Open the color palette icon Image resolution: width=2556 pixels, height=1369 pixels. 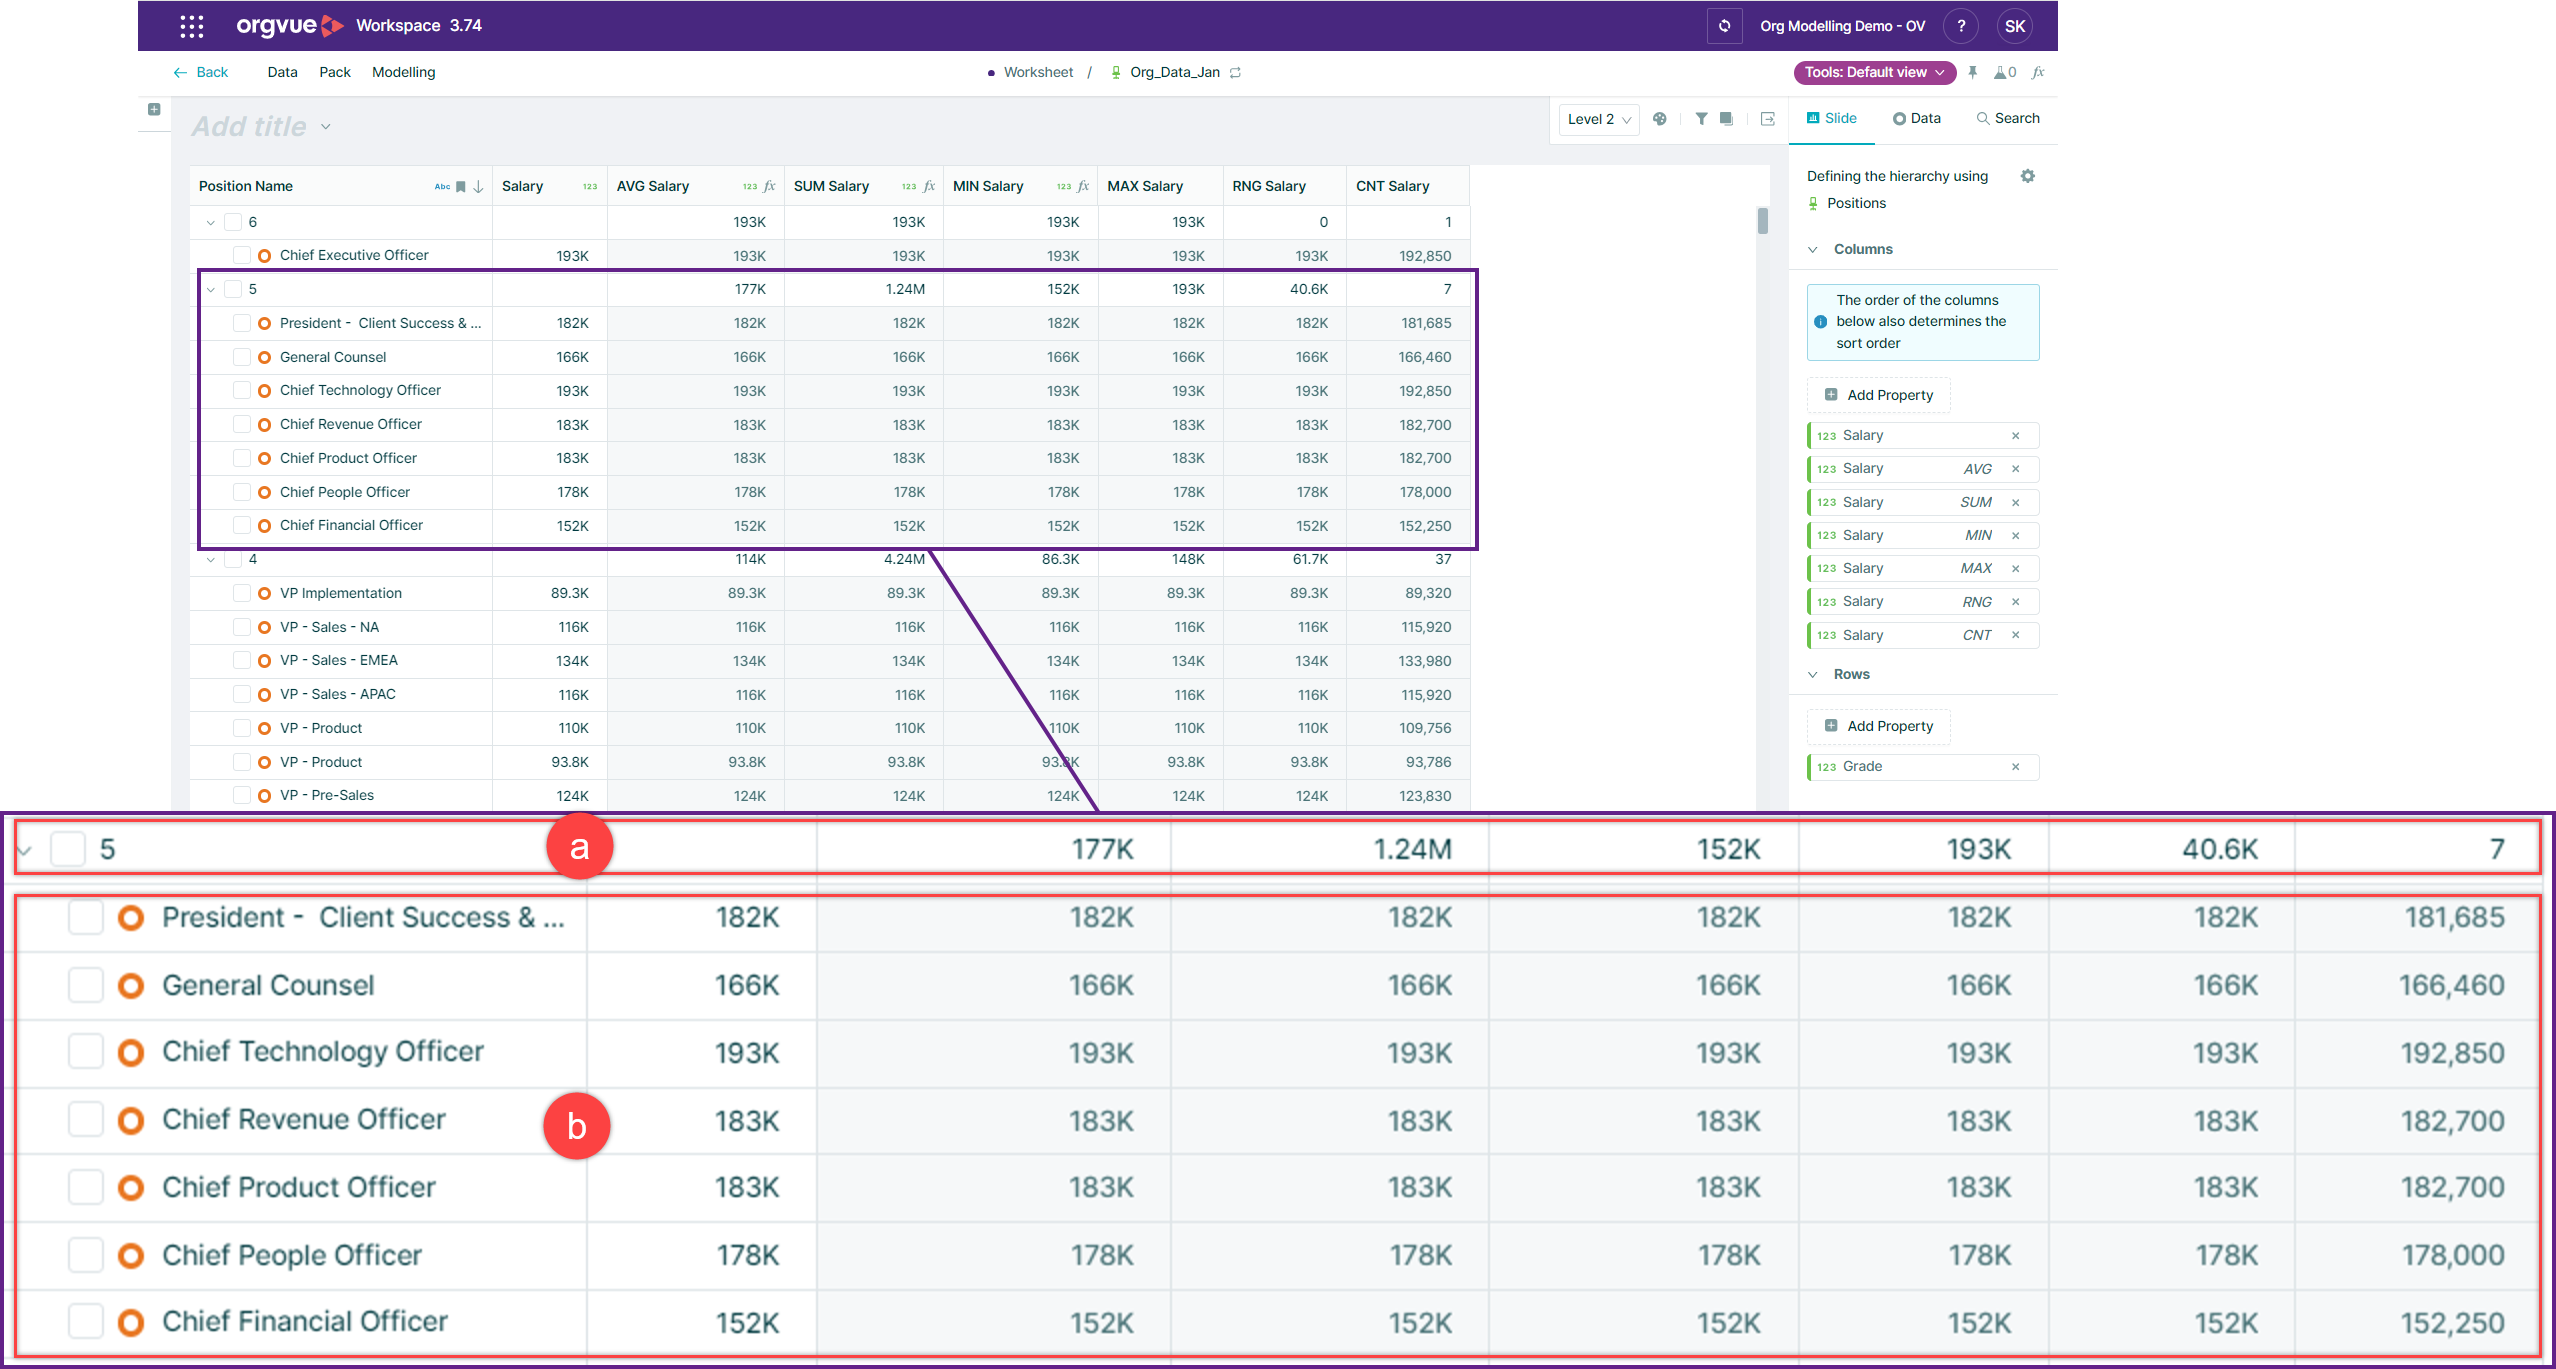click(x=1660, y=119)
